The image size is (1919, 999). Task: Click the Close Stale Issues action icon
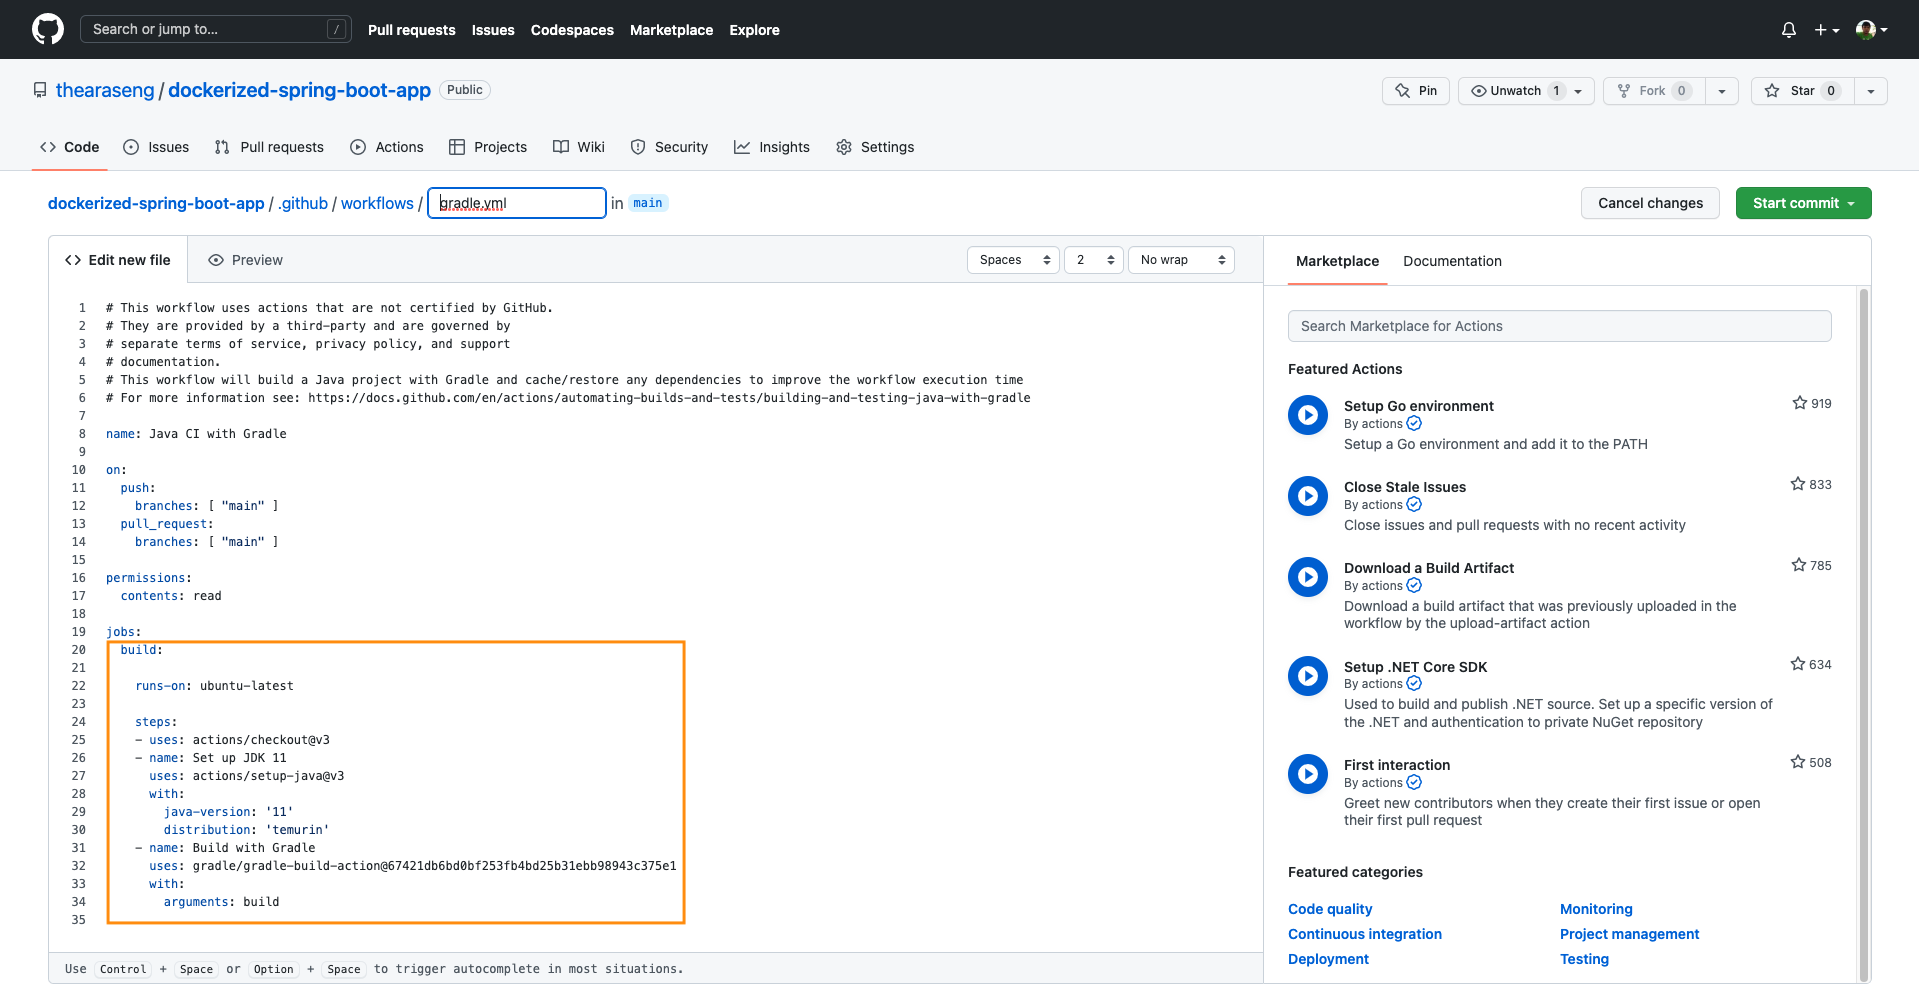[1308, 495]
